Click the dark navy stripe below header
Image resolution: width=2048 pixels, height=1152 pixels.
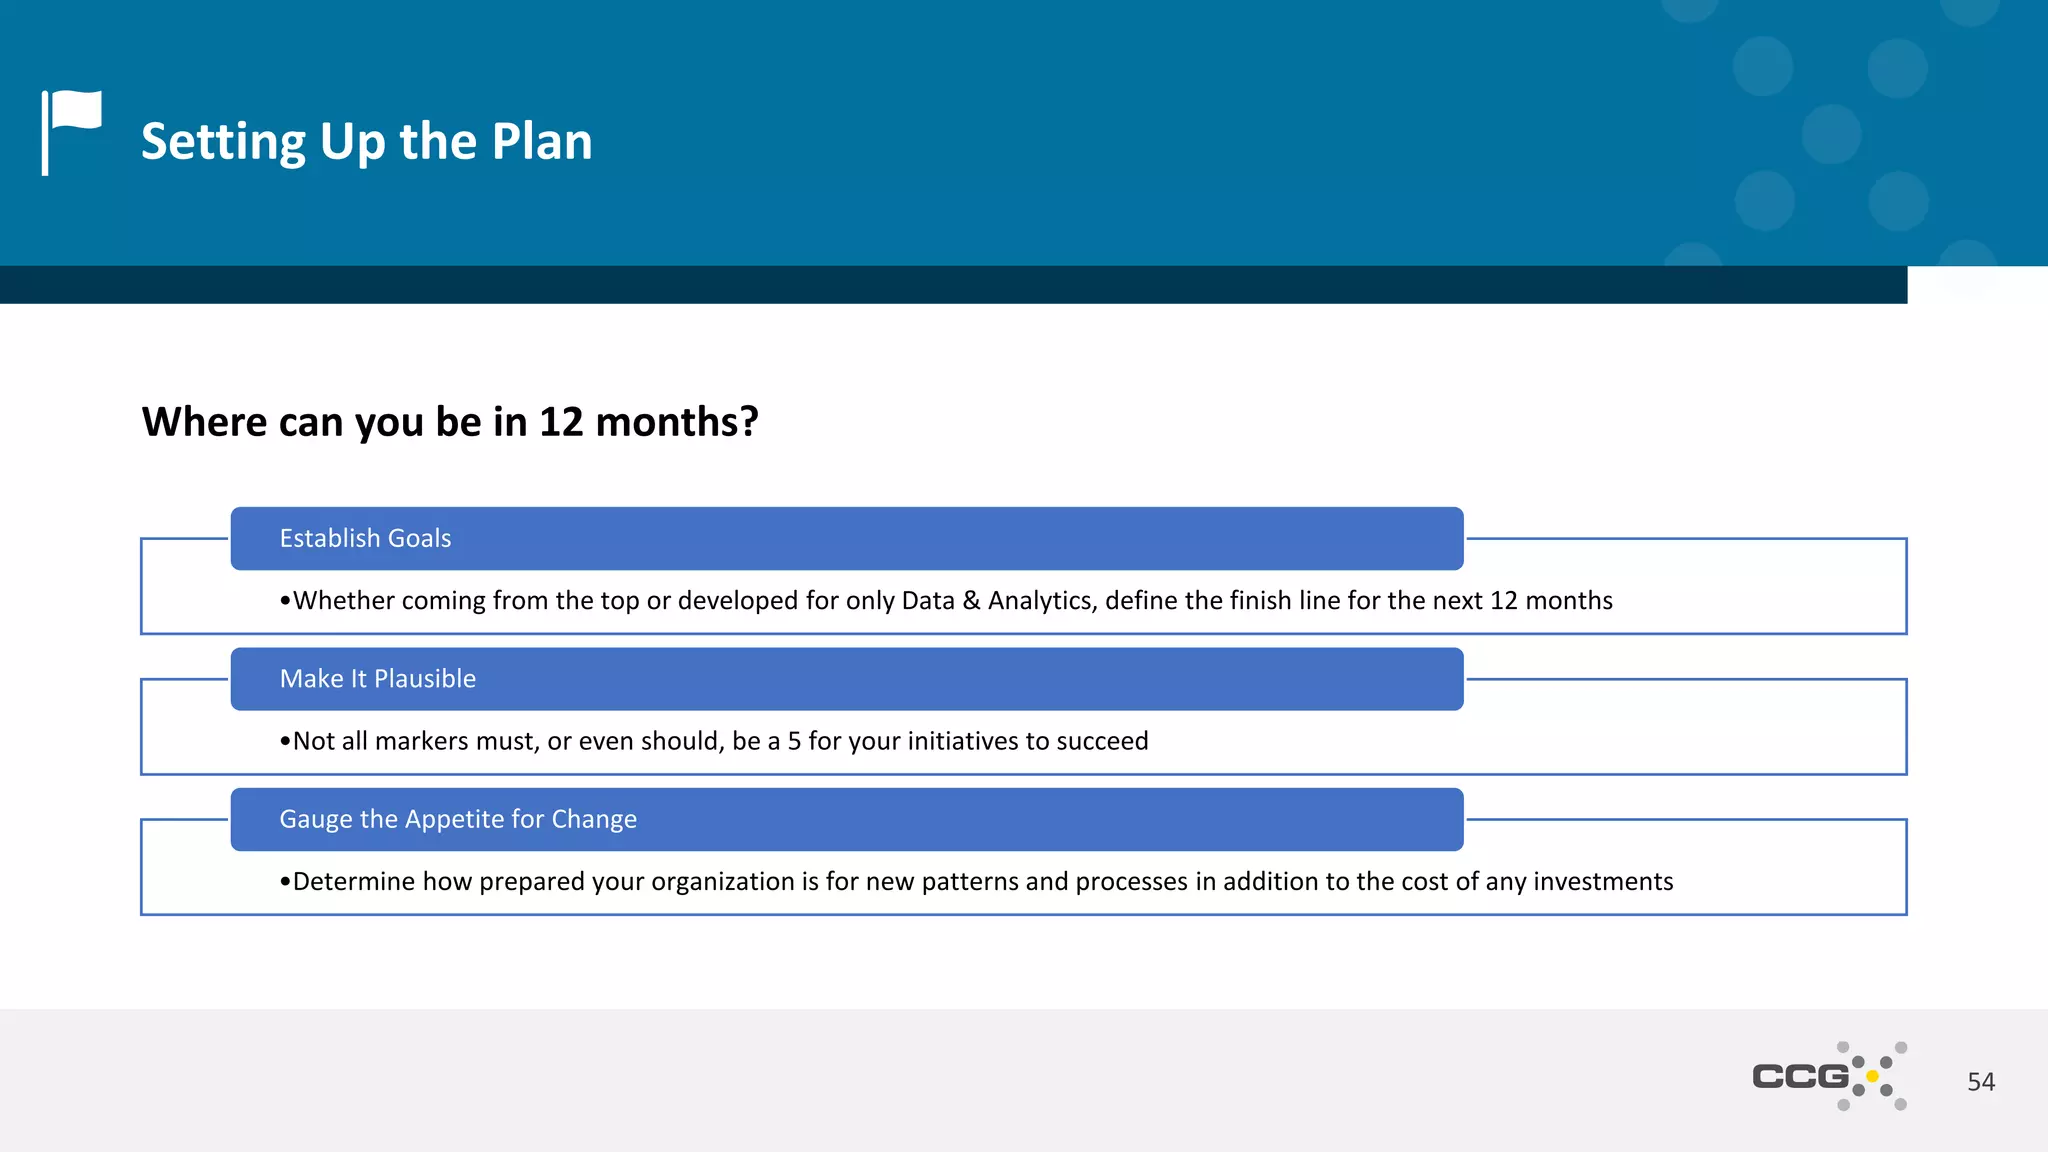click(950, 285)
